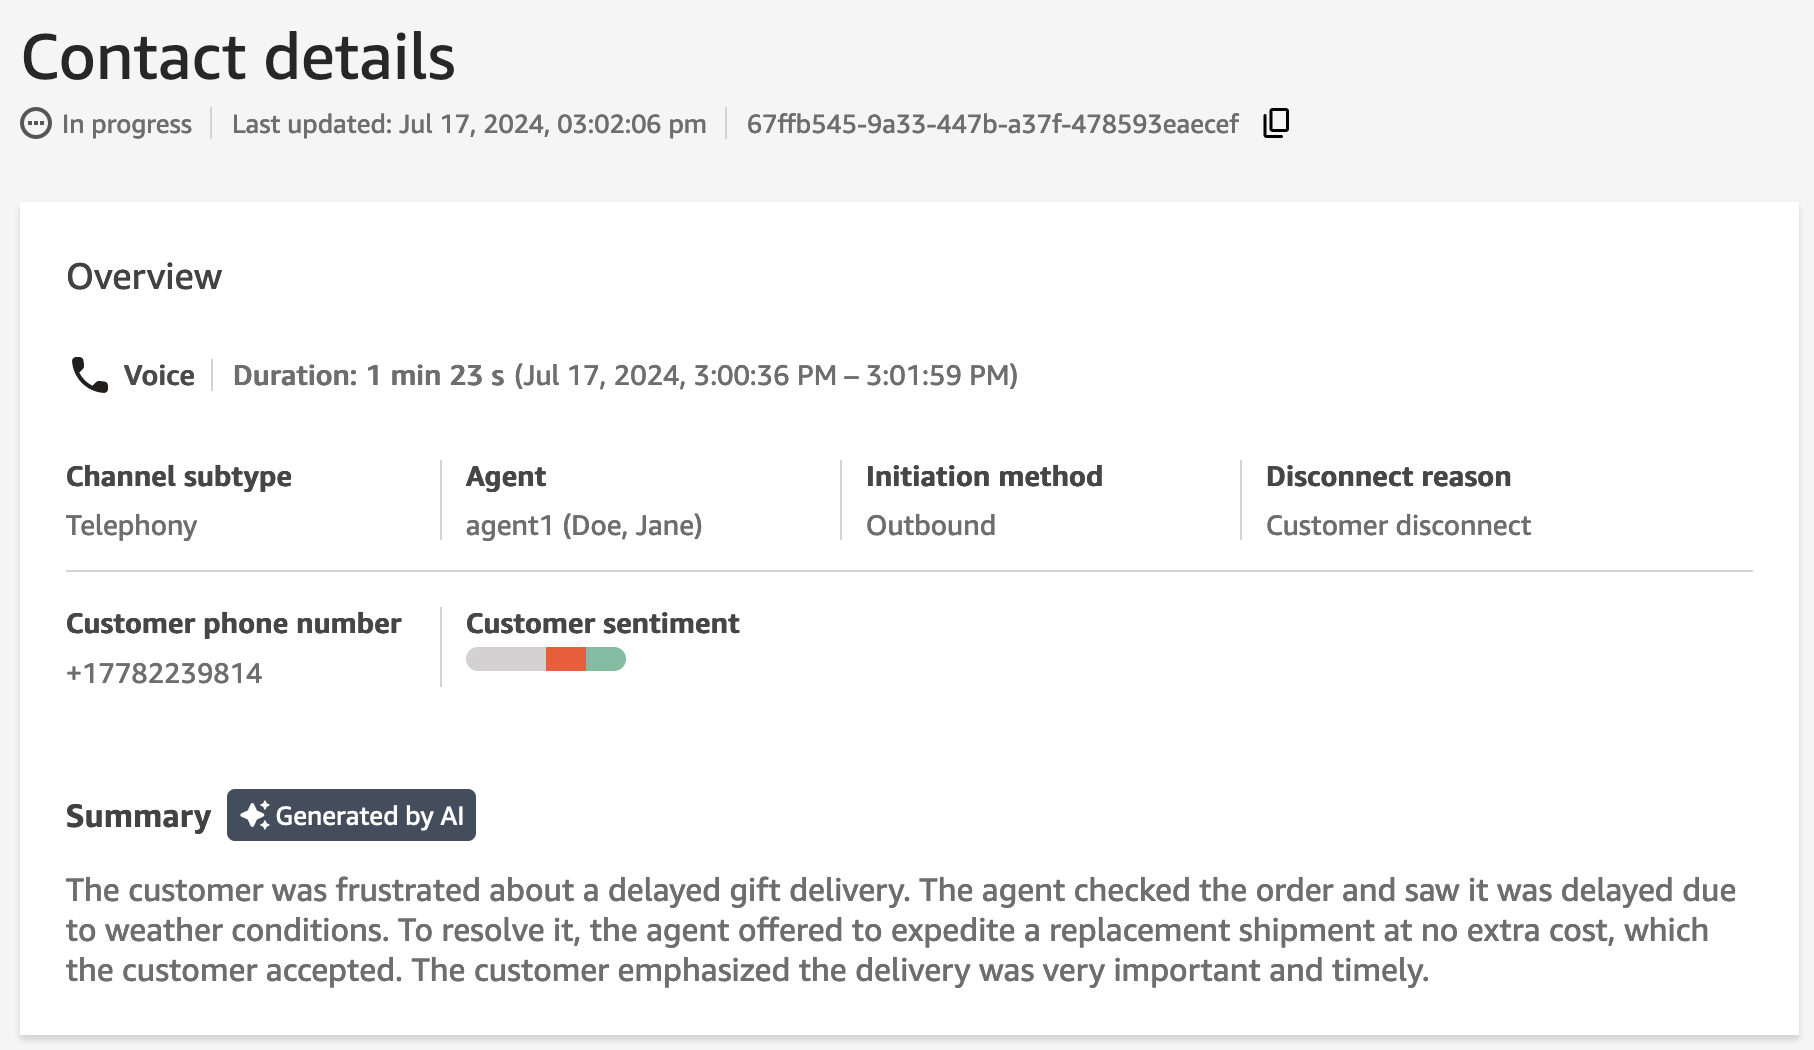Viewport: 1814px width, 1050px height.
Task: Click the AI-generated summary paragraph
Action: tap(901, 930)
